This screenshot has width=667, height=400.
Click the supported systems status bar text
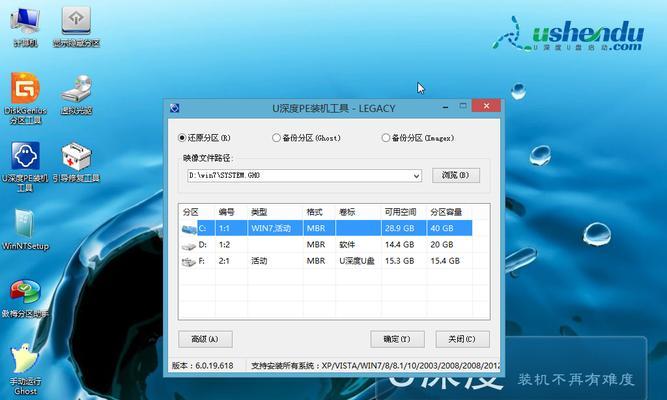click(x=375, y=366)
